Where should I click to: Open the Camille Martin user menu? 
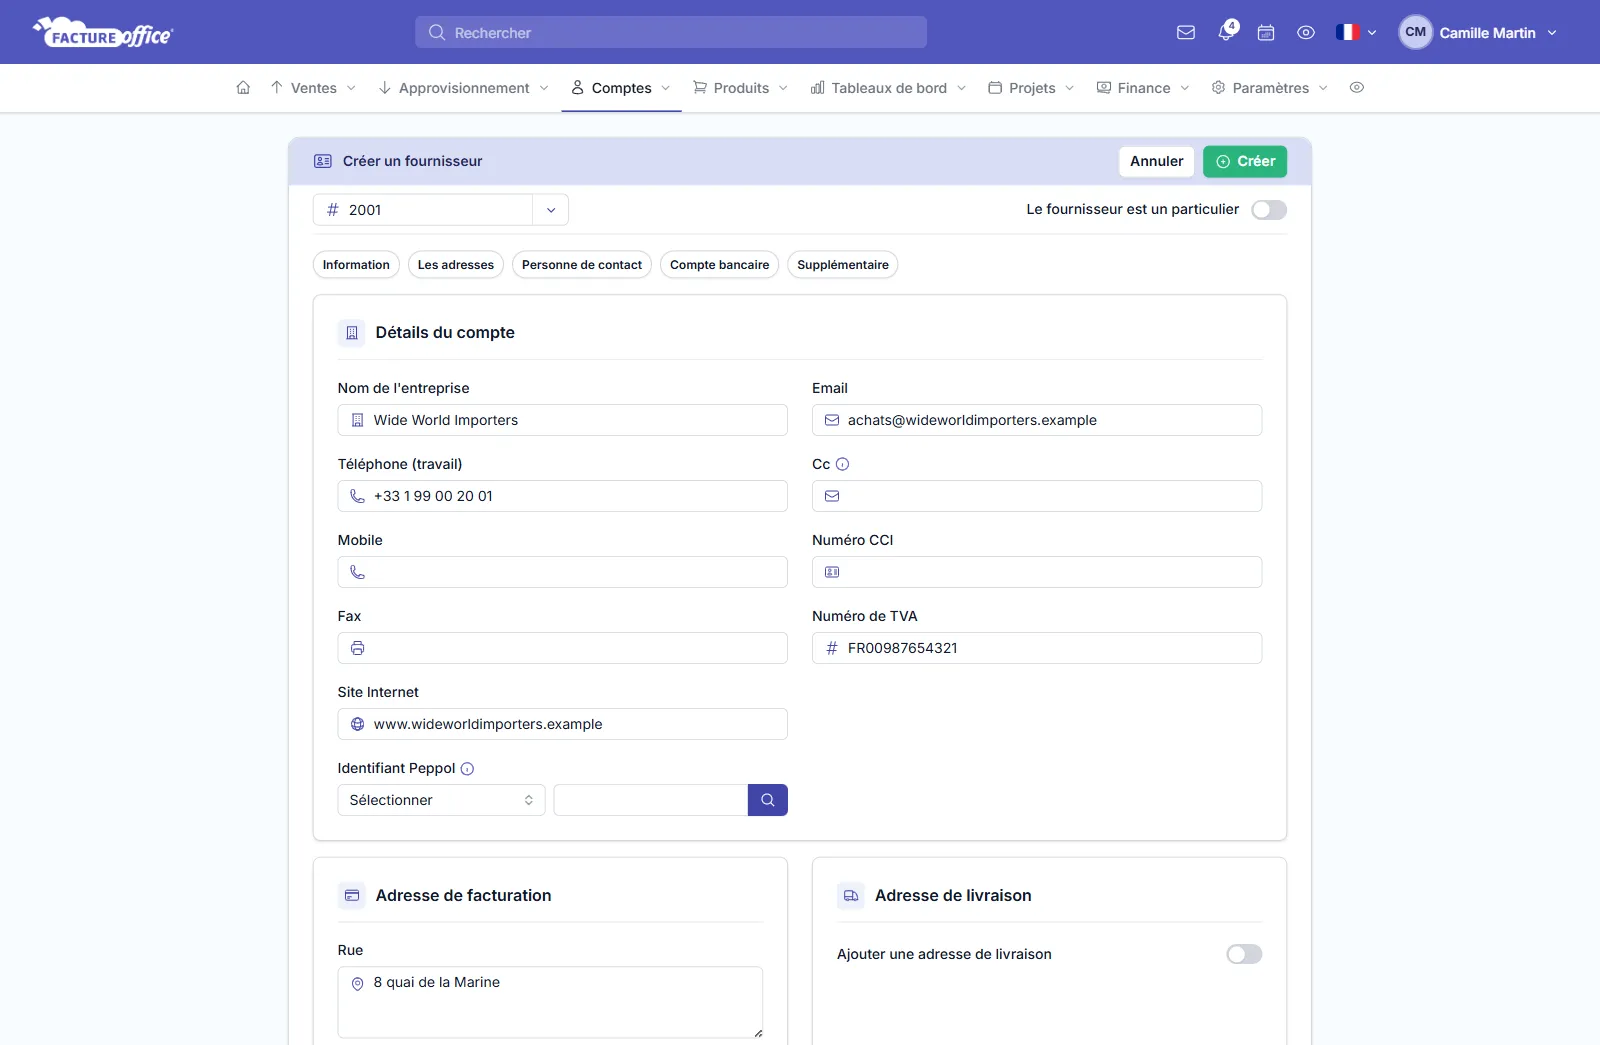[x=1478, y=33]
